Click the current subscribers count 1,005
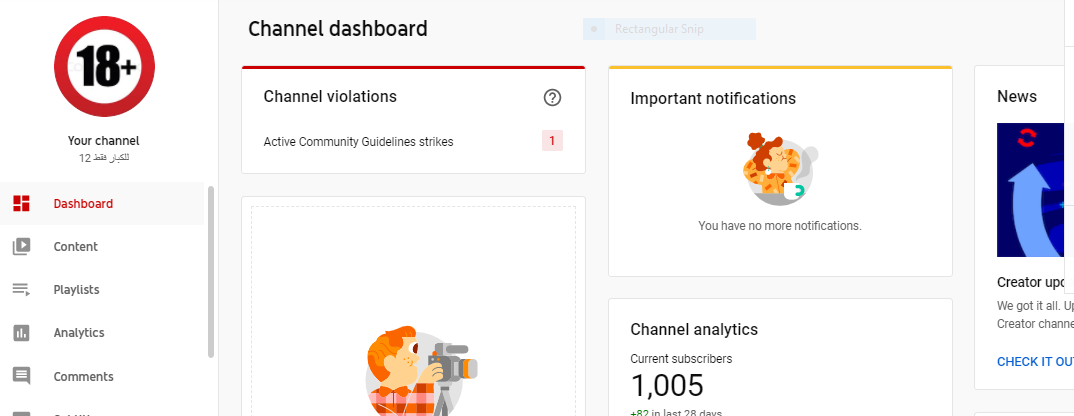Viewport: 1074px width, 416px height. (x=667, y=386)
